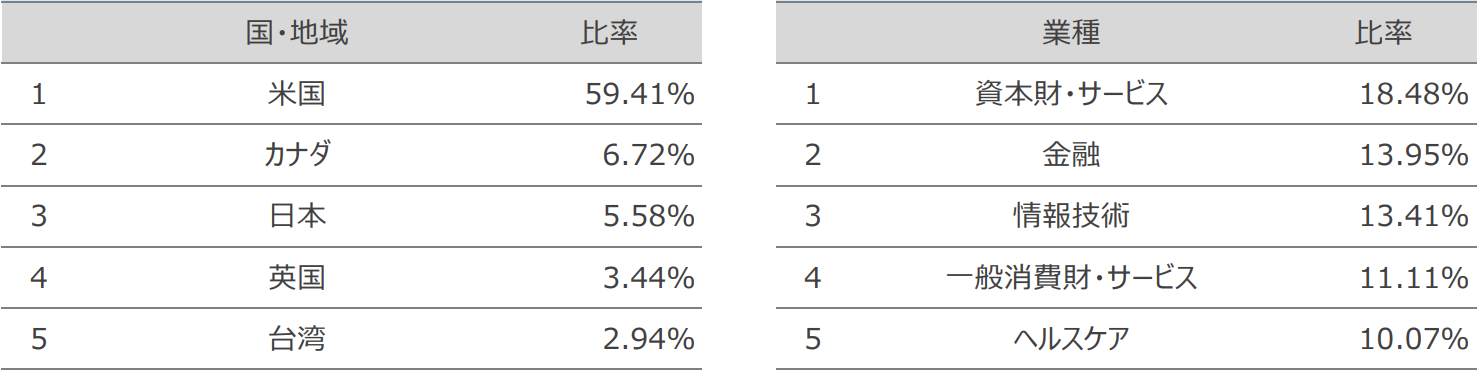Select the カナダ country cell

coord(297,155)
